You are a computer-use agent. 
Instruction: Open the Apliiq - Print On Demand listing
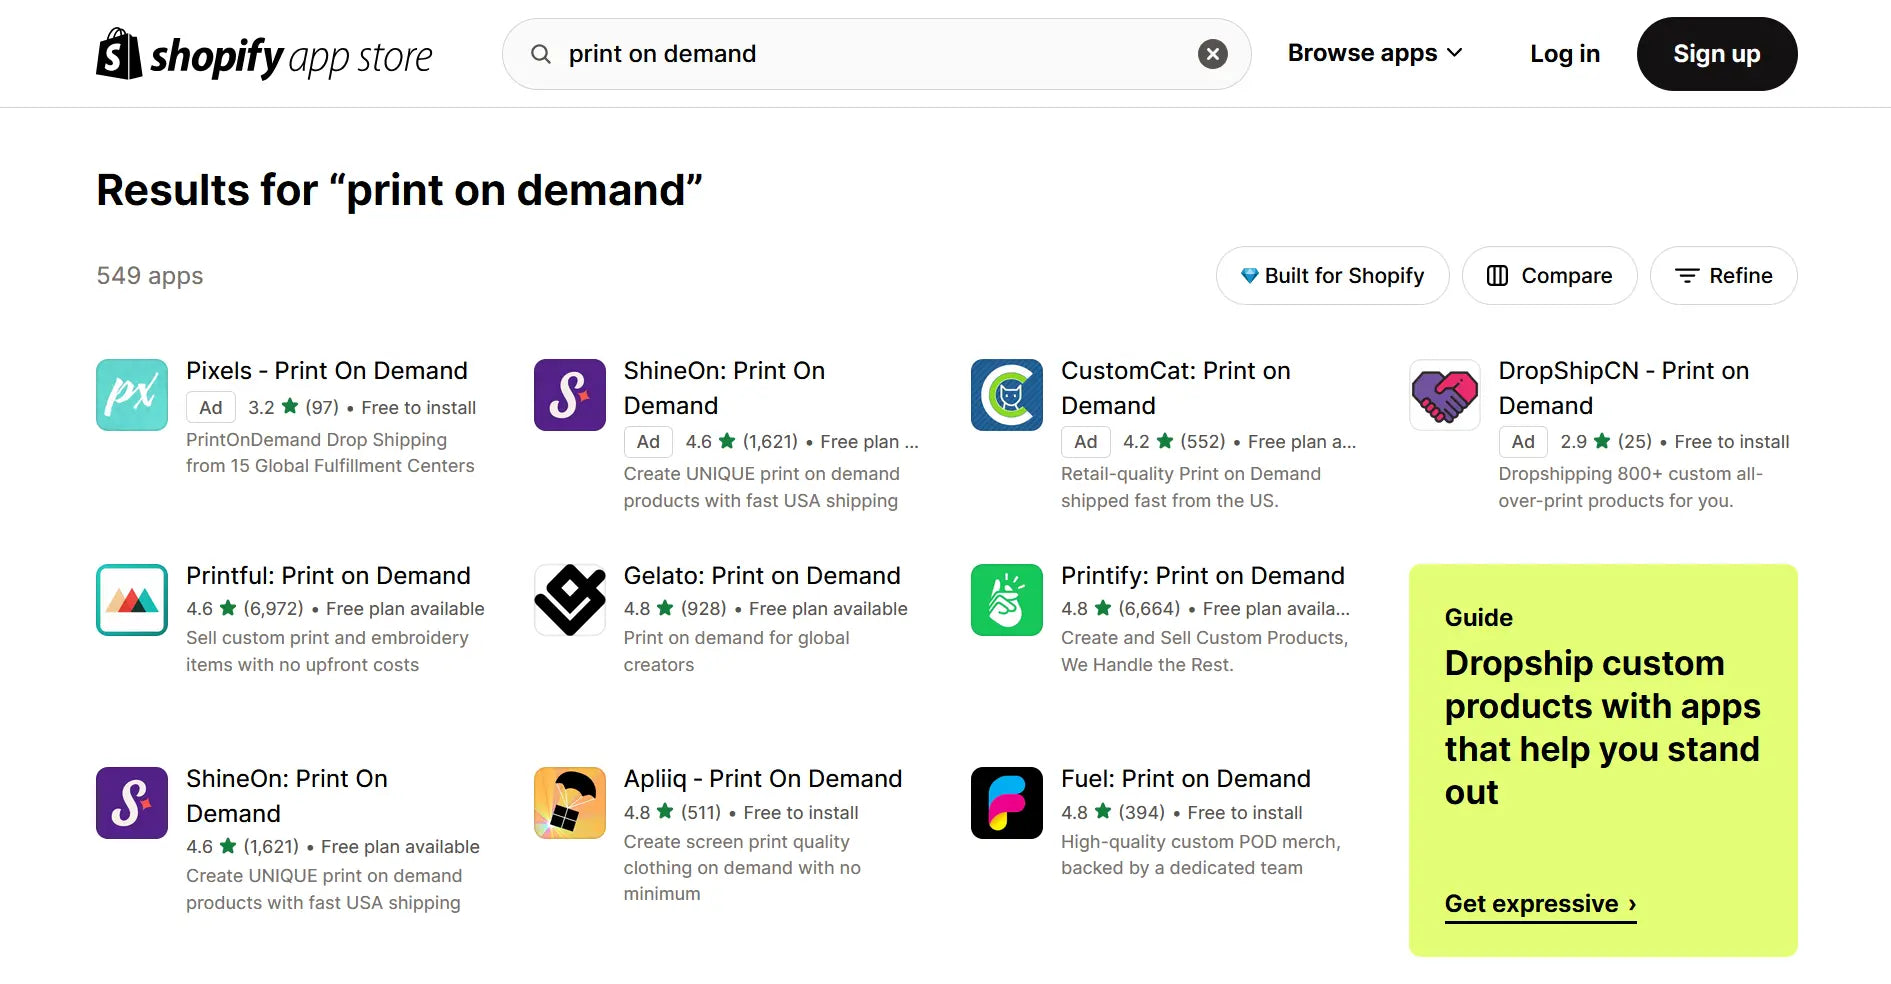(762, 778)
